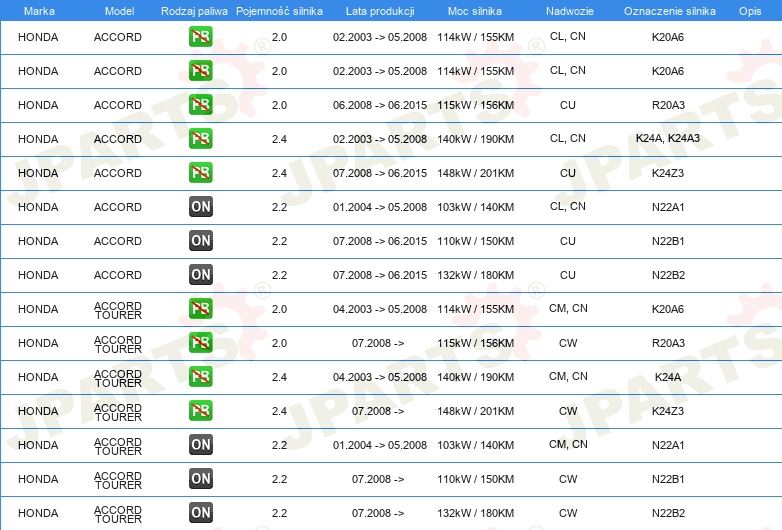Viewport: 782px width, 530px height.
Task: Click the petrol icon in the Accord Tourer K24A row
Action: (200, 376)
